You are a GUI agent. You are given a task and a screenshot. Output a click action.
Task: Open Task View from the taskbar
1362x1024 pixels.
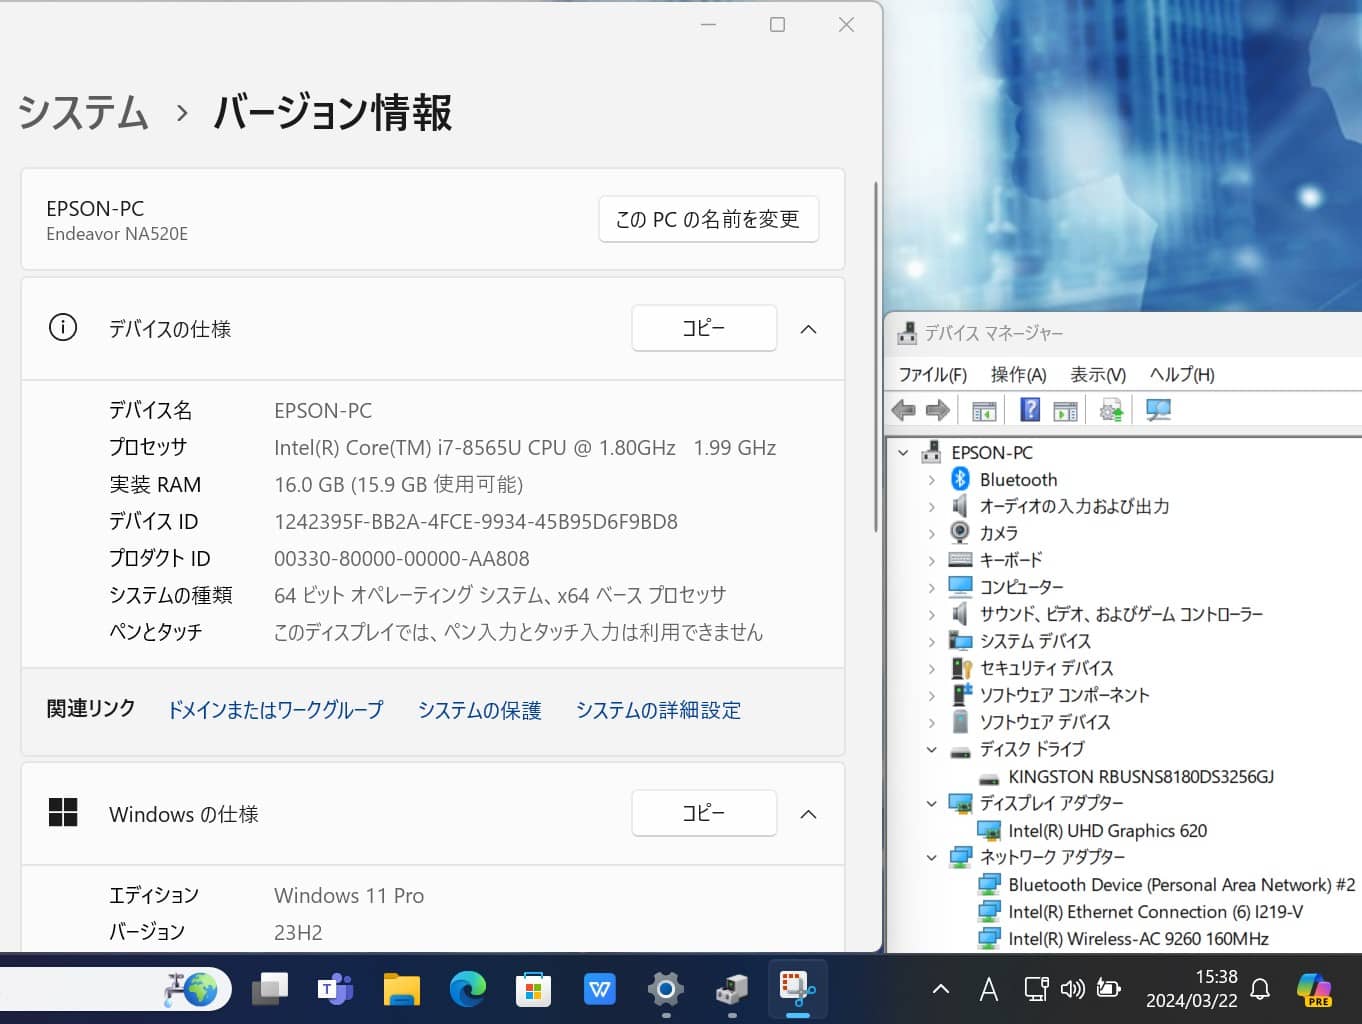click(x=269, y=990)
